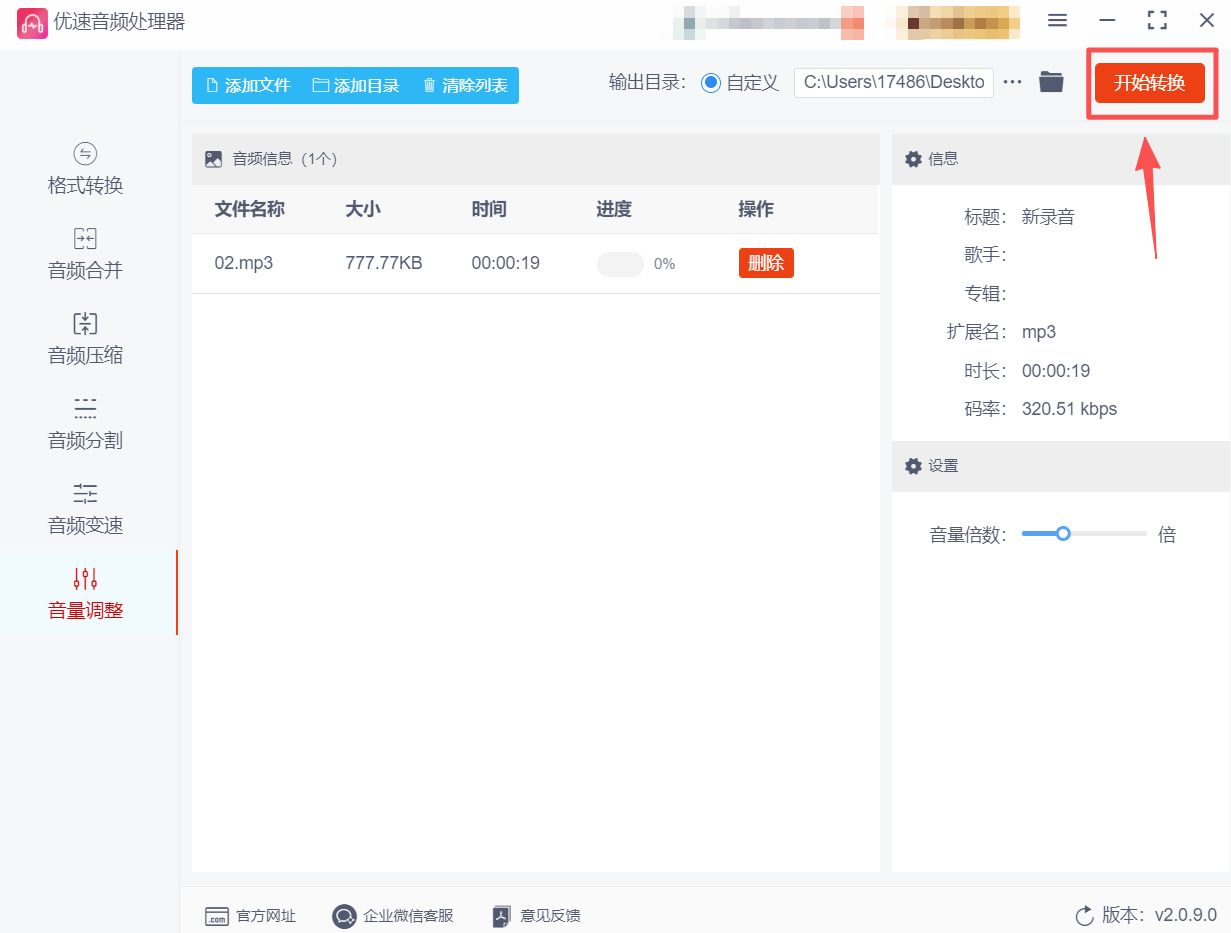Open the 音频分割 audio split tool
The height and width of the screenshot is (933, 1231).
[x=85, y=425]
